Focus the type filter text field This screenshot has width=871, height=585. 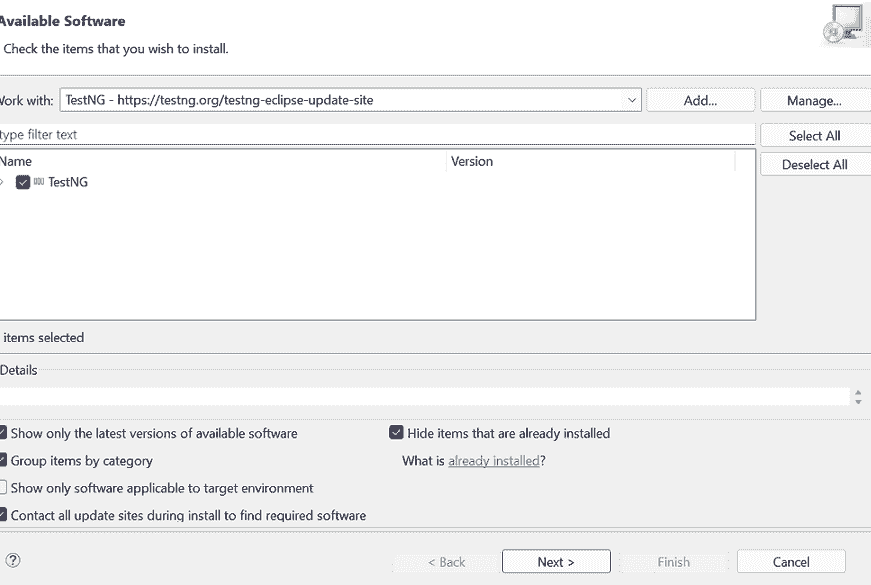pyautogui.click(x=377, y=134)
